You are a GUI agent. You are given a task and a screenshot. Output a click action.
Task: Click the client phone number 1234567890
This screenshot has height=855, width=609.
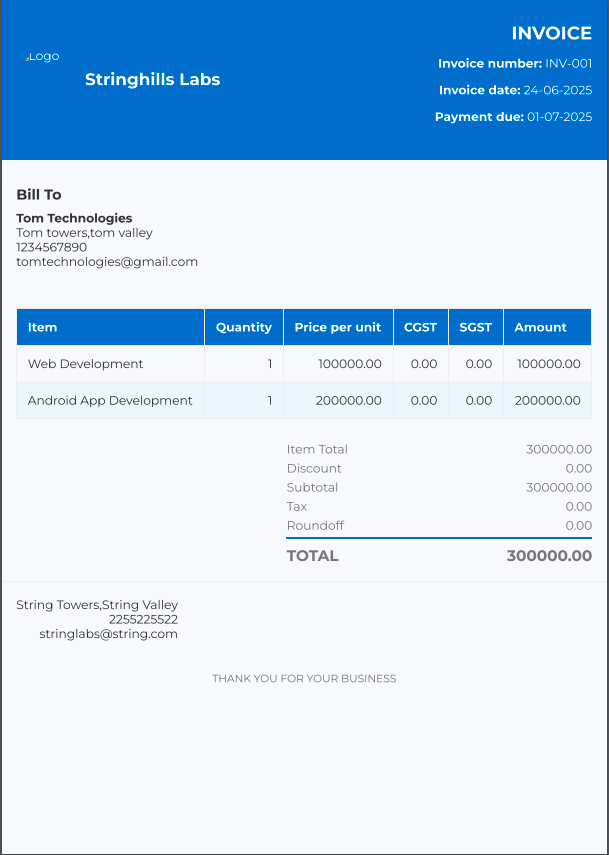point(52,247)
